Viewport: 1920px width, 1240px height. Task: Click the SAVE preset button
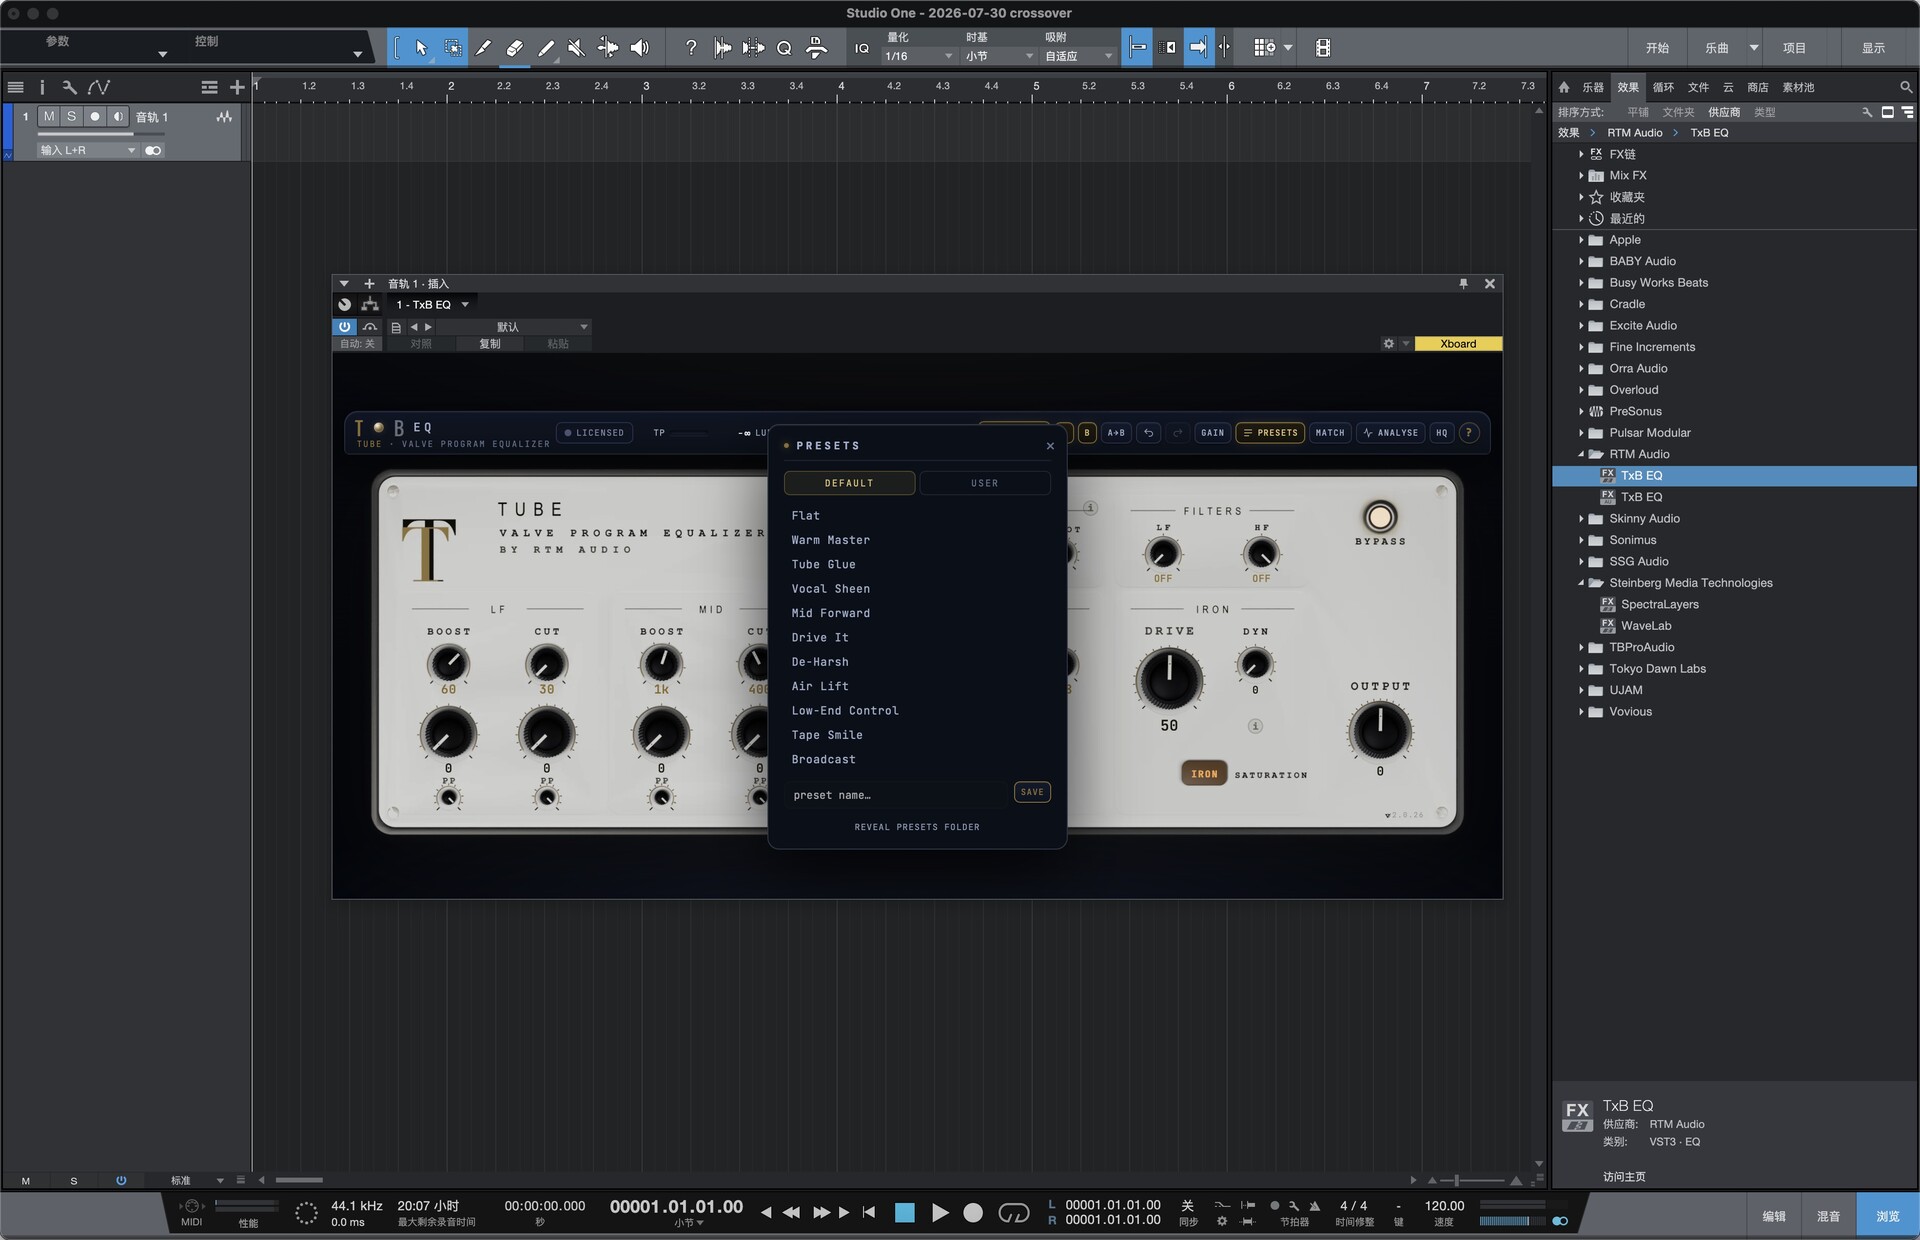click(1032, 792)
